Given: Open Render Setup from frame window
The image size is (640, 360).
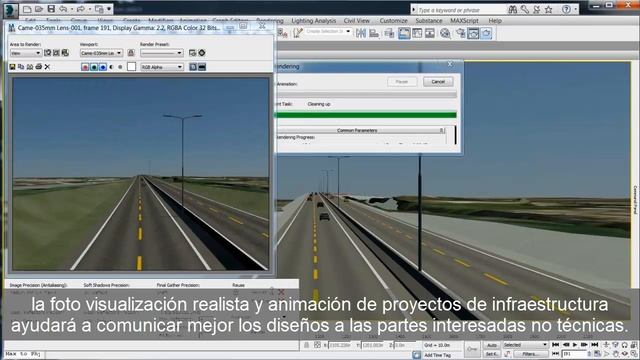Looking at the screenshot, I should click(x=193, y=53).
